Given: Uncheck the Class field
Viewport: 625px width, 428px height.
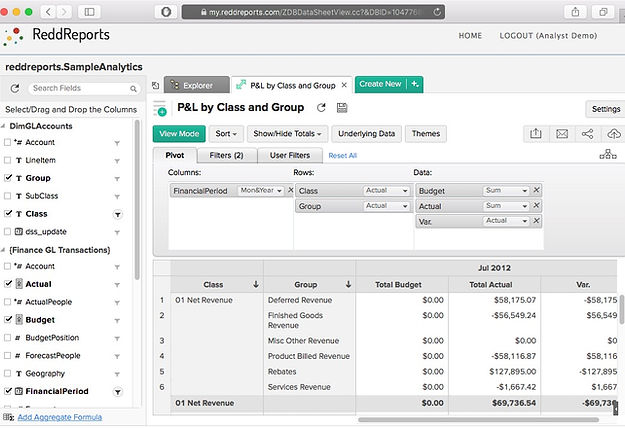Looking at the screenshot, I should pyautogui.click(x=7, y=214).
